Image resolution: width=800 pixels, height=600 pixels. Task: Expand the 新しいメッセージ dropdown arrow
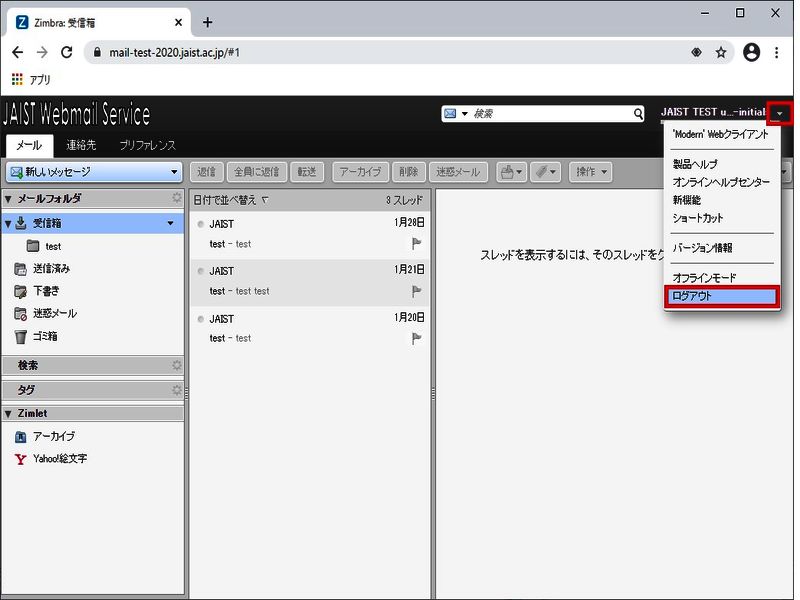click(x=173, y=172)
